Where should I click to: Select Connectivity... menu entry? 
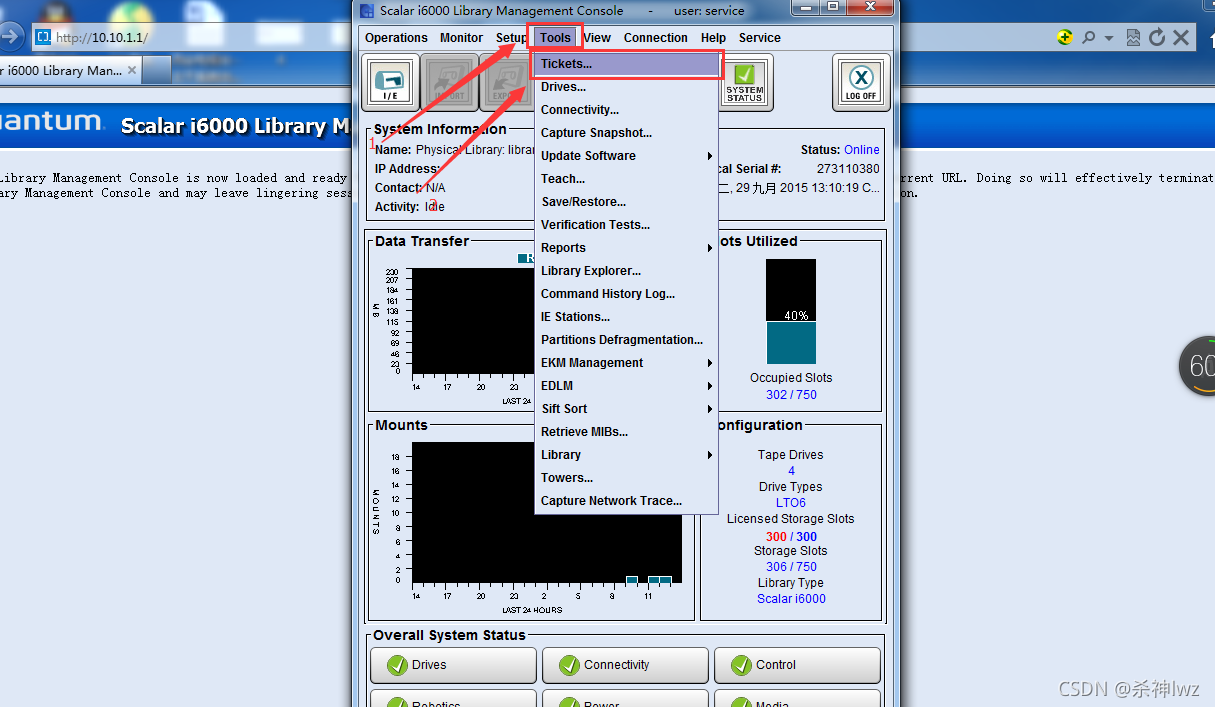(627, 110)
